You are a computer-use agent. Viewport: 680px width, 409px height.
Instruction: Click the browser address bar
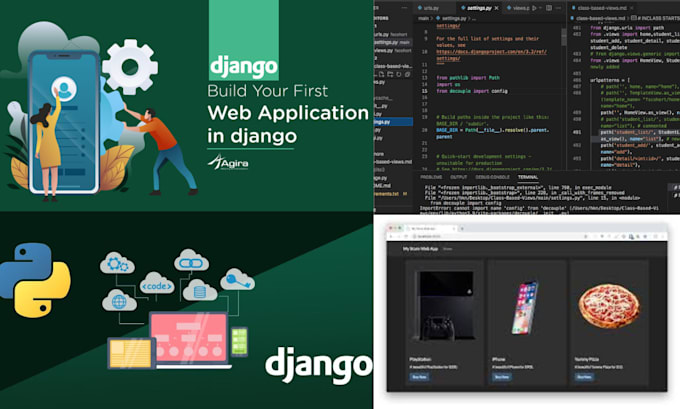[x=499, y=236]
